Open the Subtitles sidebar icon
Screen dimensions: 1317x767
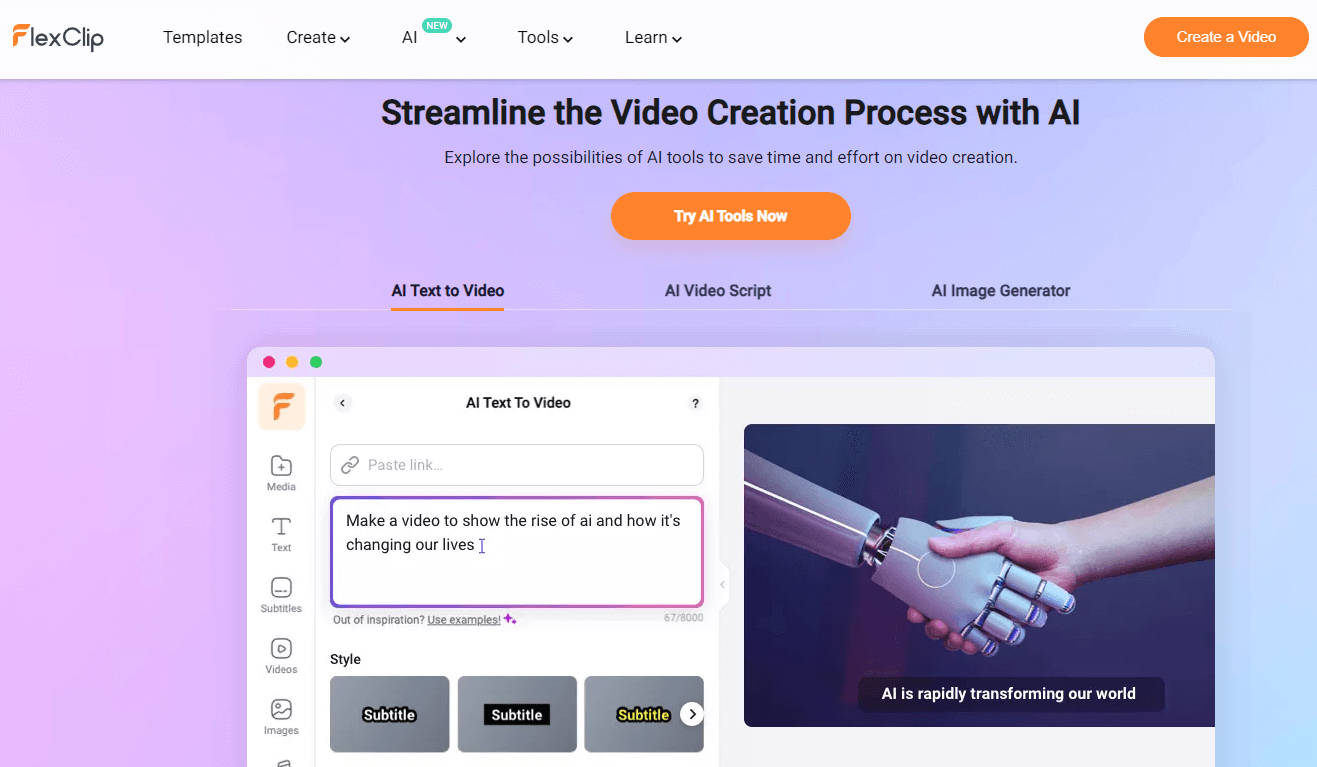pyautogui.click(x=281, y=594)
